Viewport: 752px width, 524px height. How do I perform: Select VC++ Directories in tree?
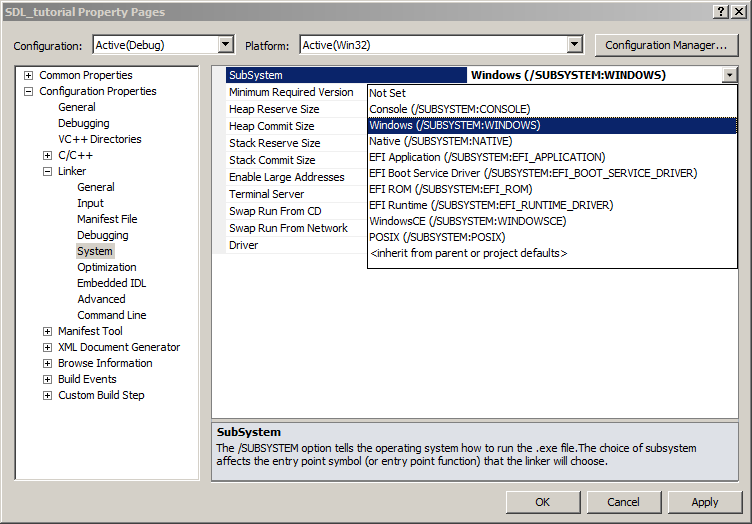pos(100,139)
